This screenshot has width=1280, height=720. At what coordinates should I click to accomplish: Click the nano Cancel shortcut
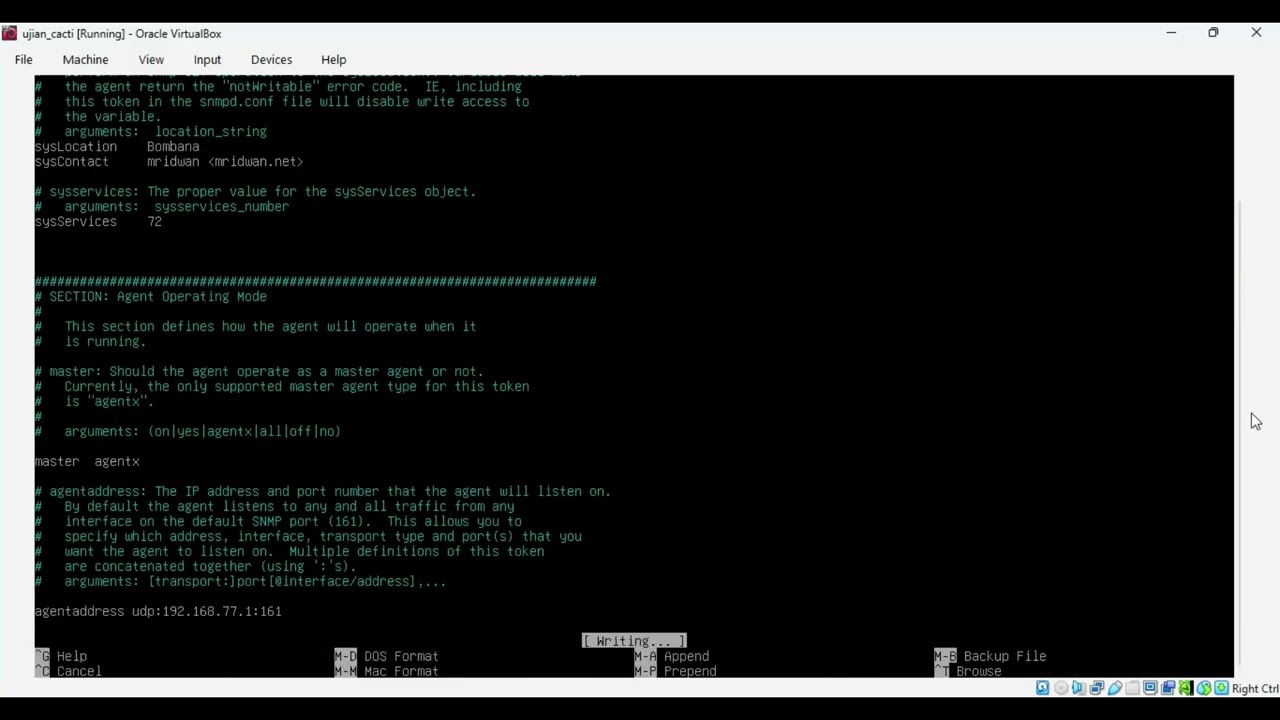[68, 671]
